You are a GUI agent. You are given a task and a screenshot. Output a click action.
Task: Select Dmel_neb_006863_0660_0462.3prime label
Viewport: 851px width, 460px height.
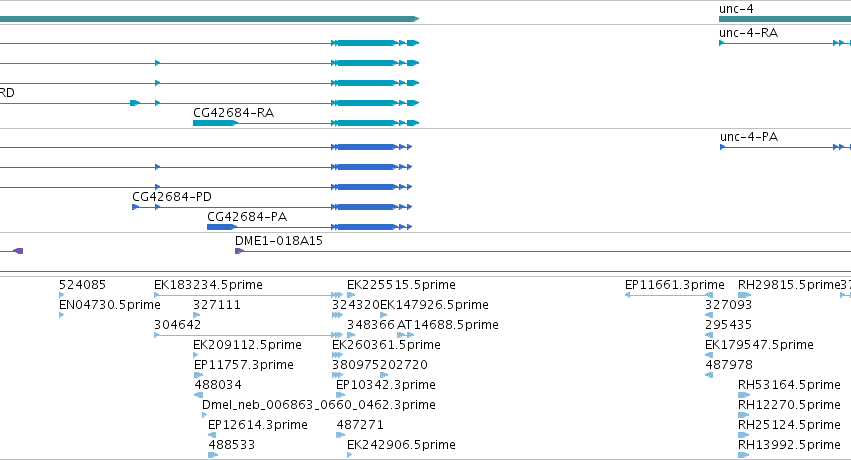(319, 405)
